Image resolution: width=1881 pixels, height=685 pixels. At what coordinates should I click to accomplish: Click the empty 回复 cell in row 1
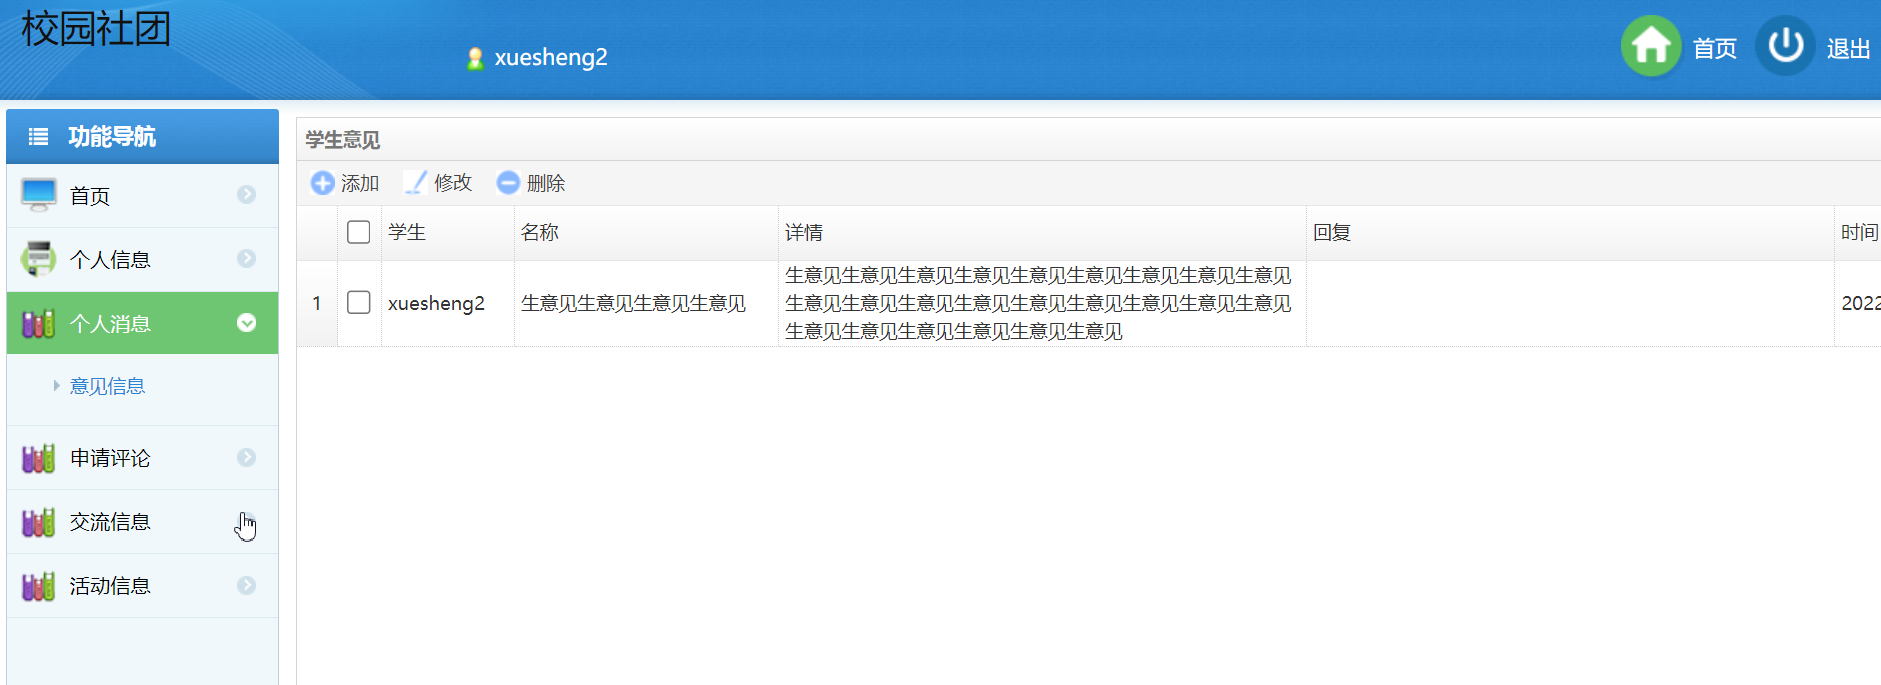tap(1570, 303)
